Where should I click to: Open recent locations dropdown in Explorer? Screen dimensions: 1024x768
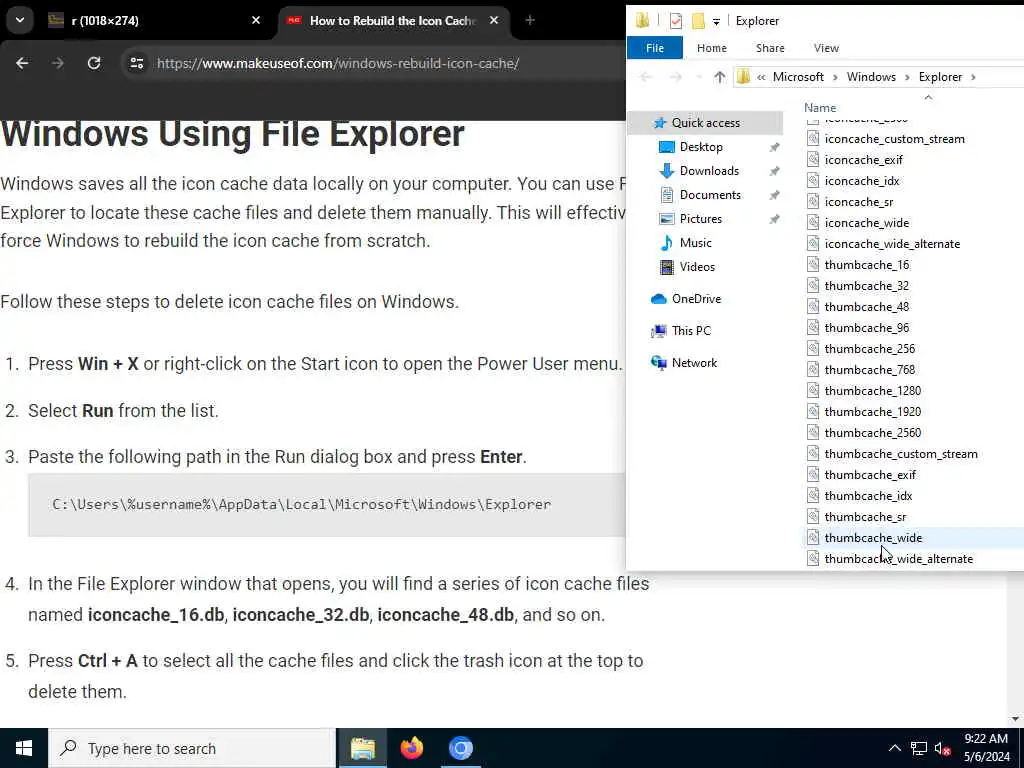coord(699,77)
